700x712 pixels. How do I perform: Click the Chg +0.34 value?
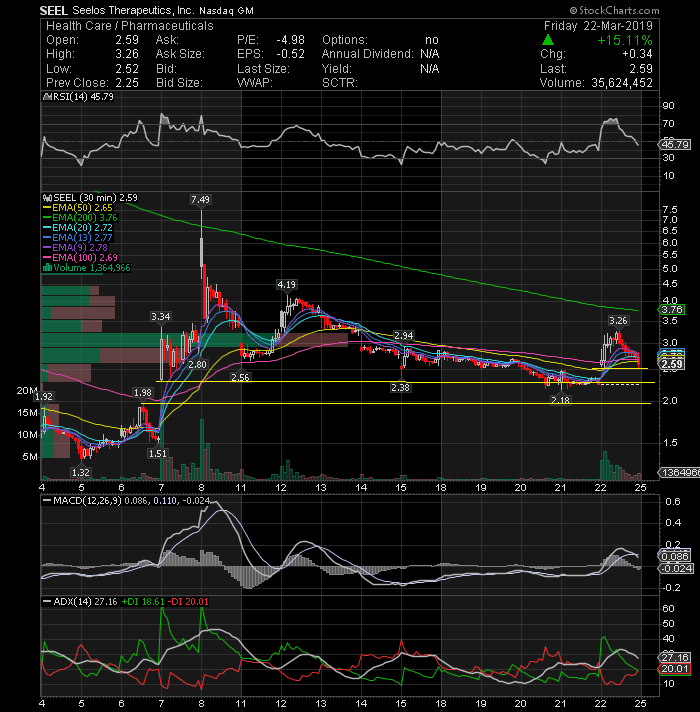637,54
